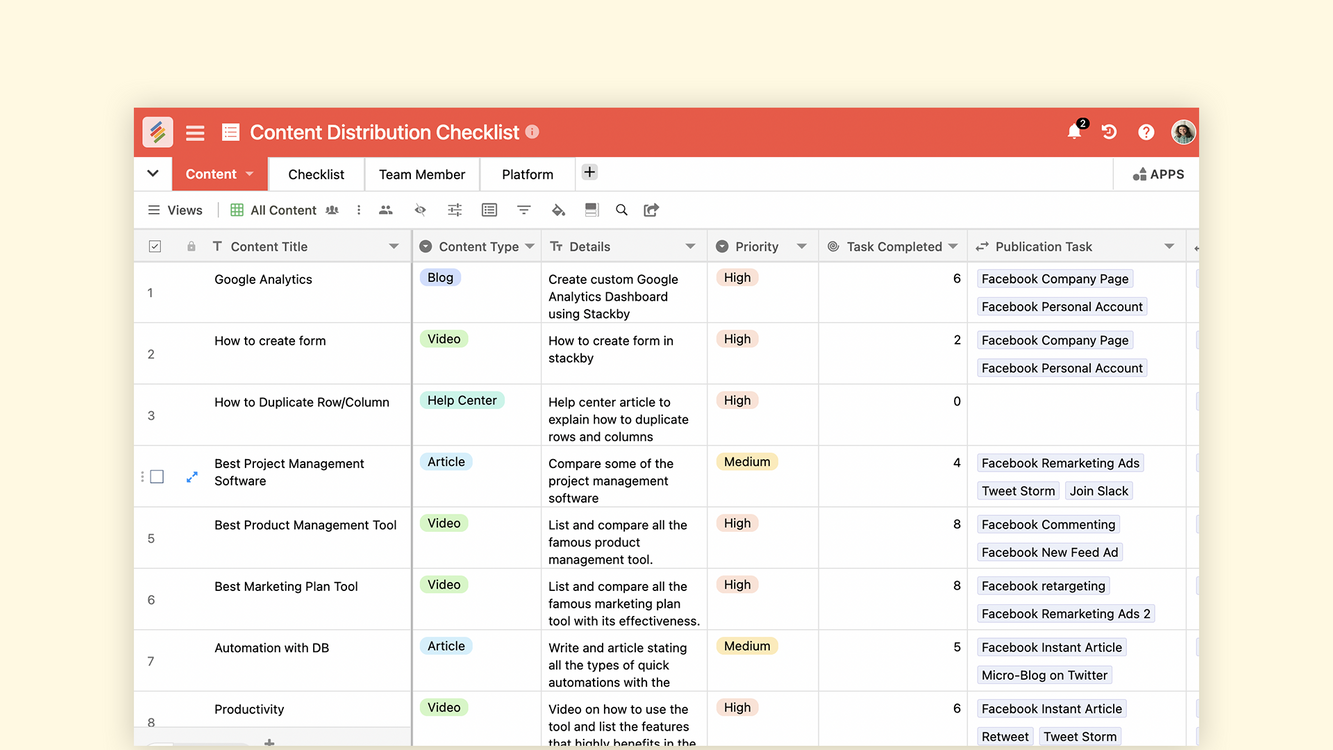Open Details column dropdown
The image size is (1333, 750).
pos(690,246)
